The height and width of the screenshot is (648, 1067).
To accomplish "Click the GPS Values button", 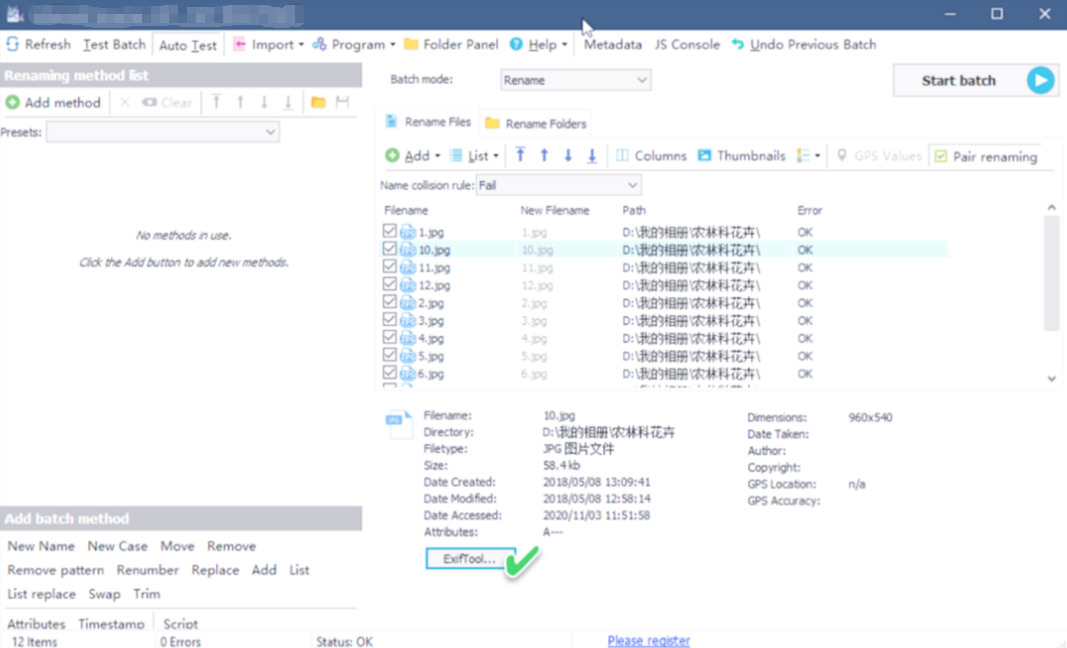I will coord(879,156).
